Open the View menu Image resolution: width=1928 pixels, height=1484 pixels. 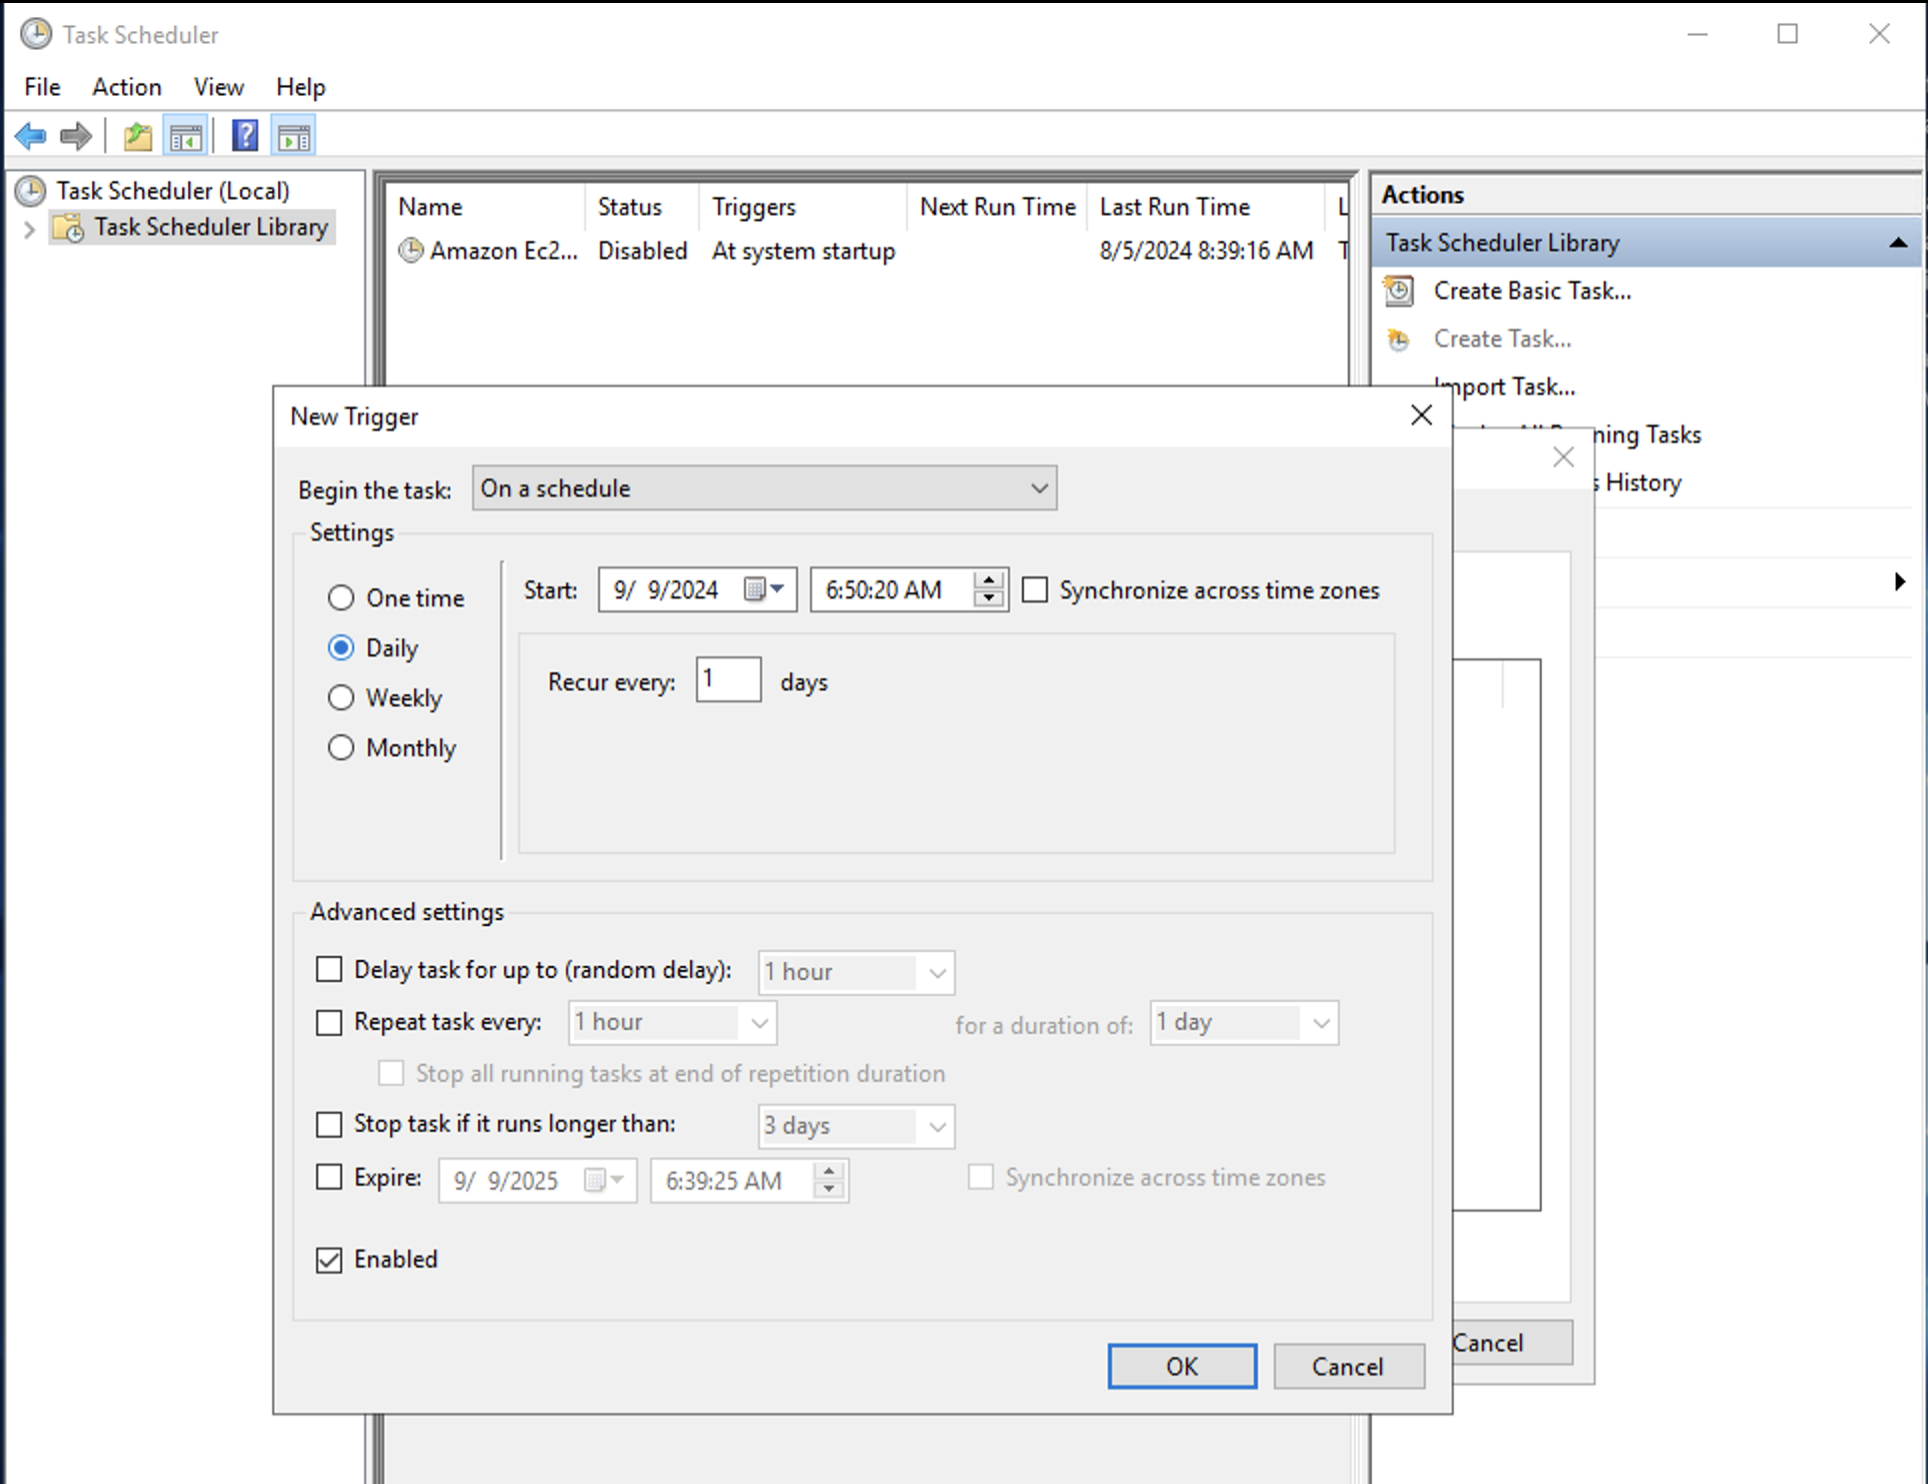(x=218, y=87)
